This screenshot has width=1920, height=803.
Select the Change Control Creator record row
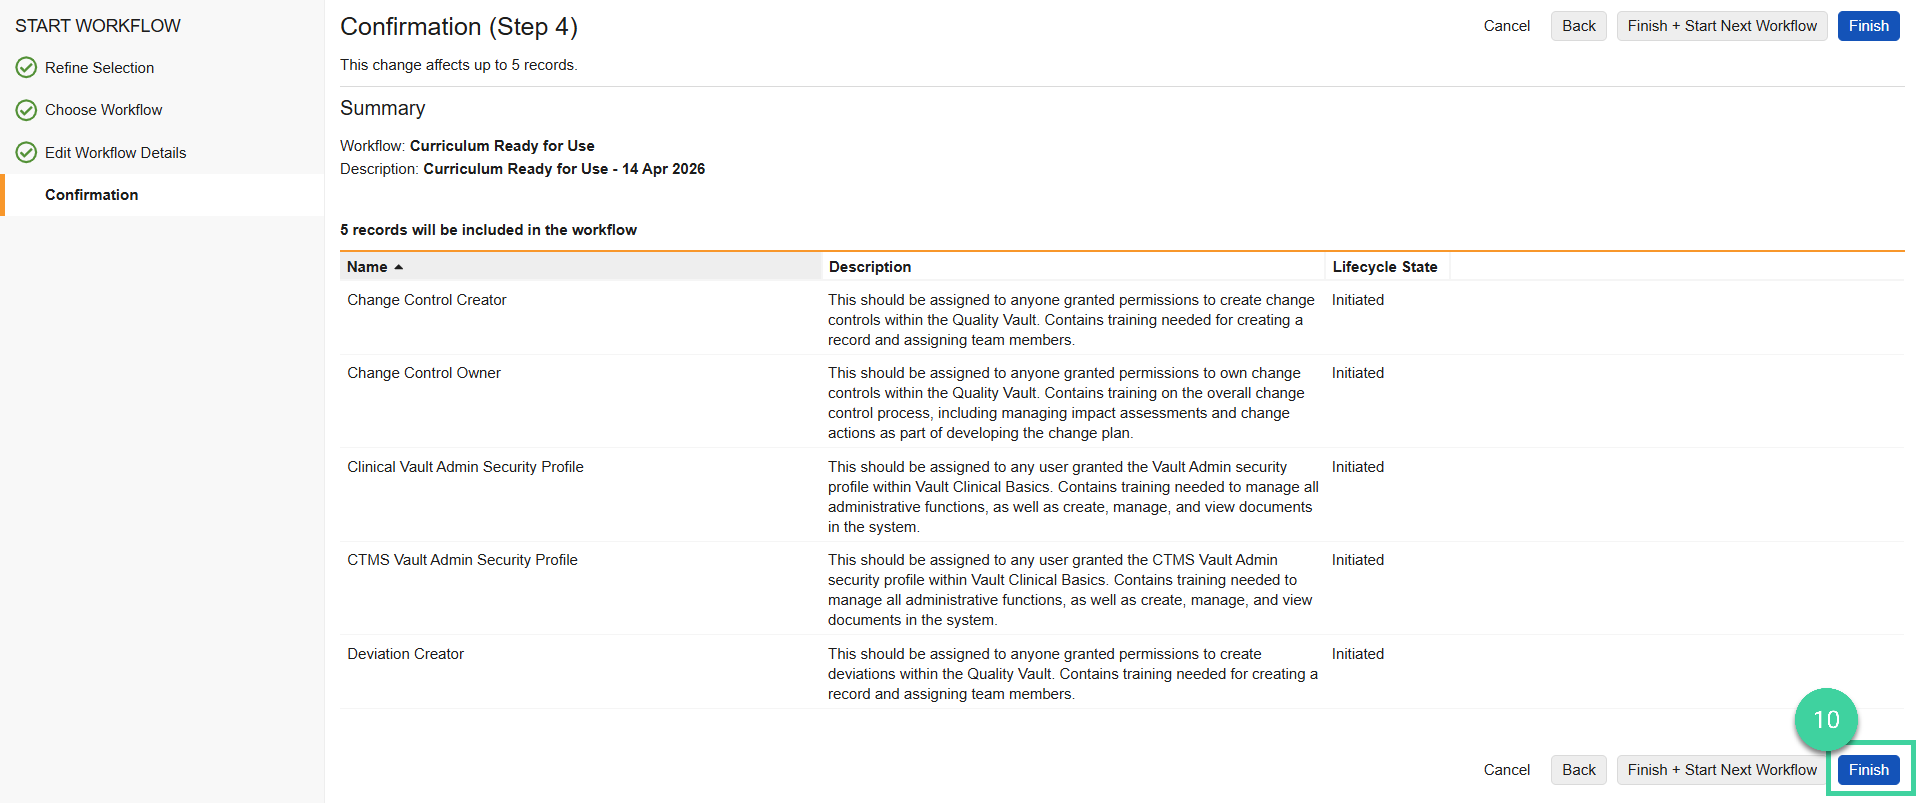point(427,300)
